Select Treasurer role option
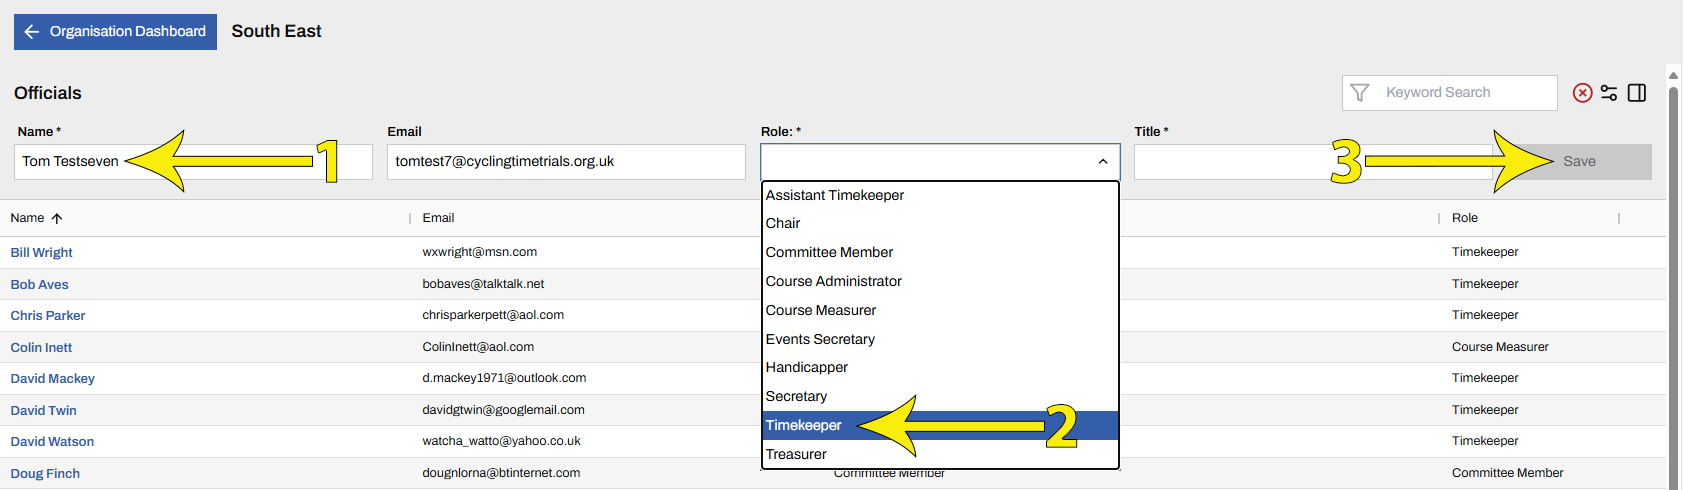The image size is (1683, 490). click(796, 454)
